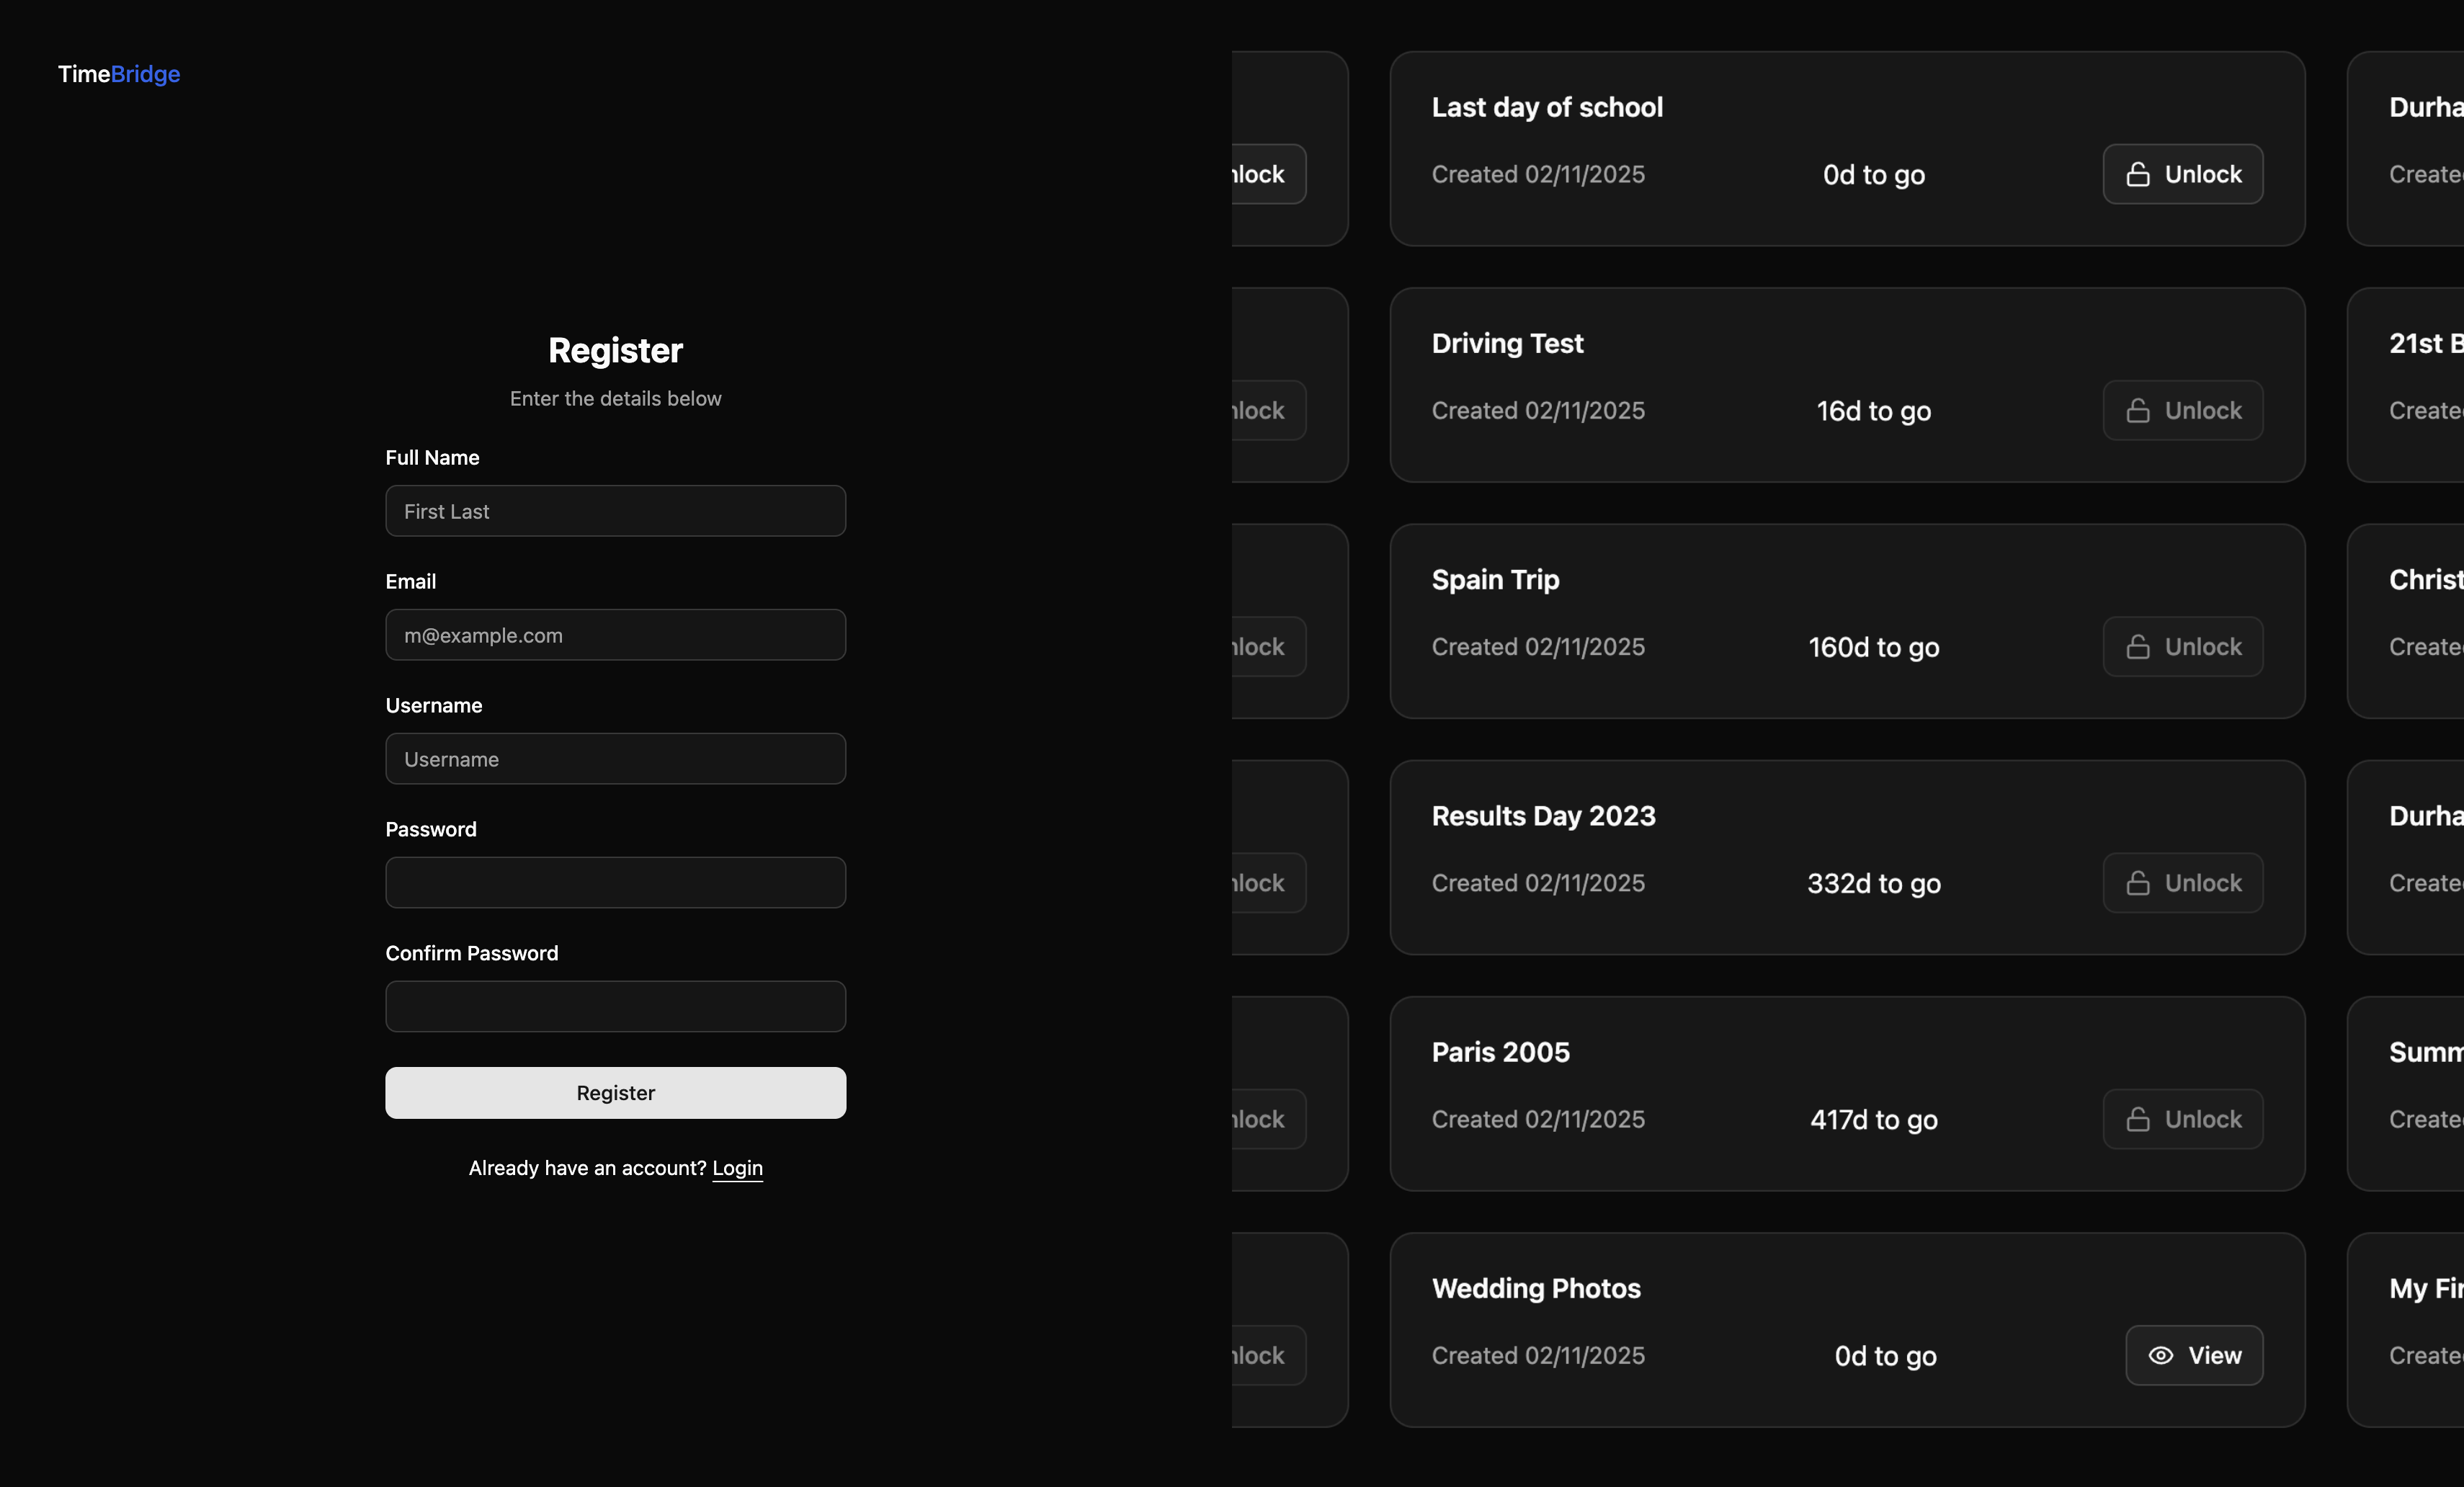Click lock icon on Paris 2005 card
Viewport: 2464px width, 1487px height.
[x=2138, y=1119]
